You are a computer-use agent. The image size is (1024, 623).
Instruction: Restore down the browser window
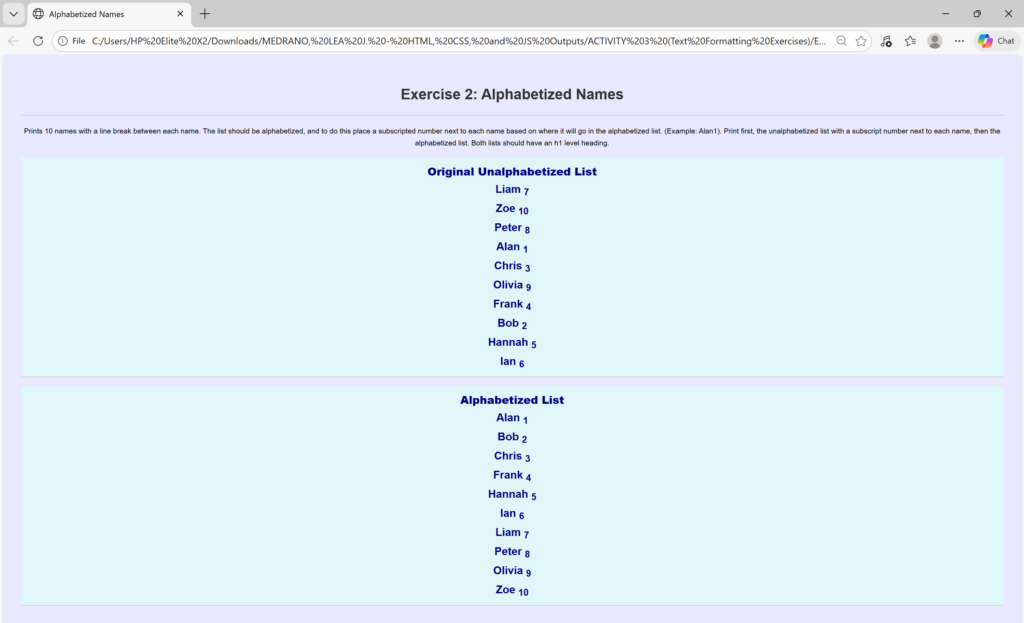(x=976, y=14)
